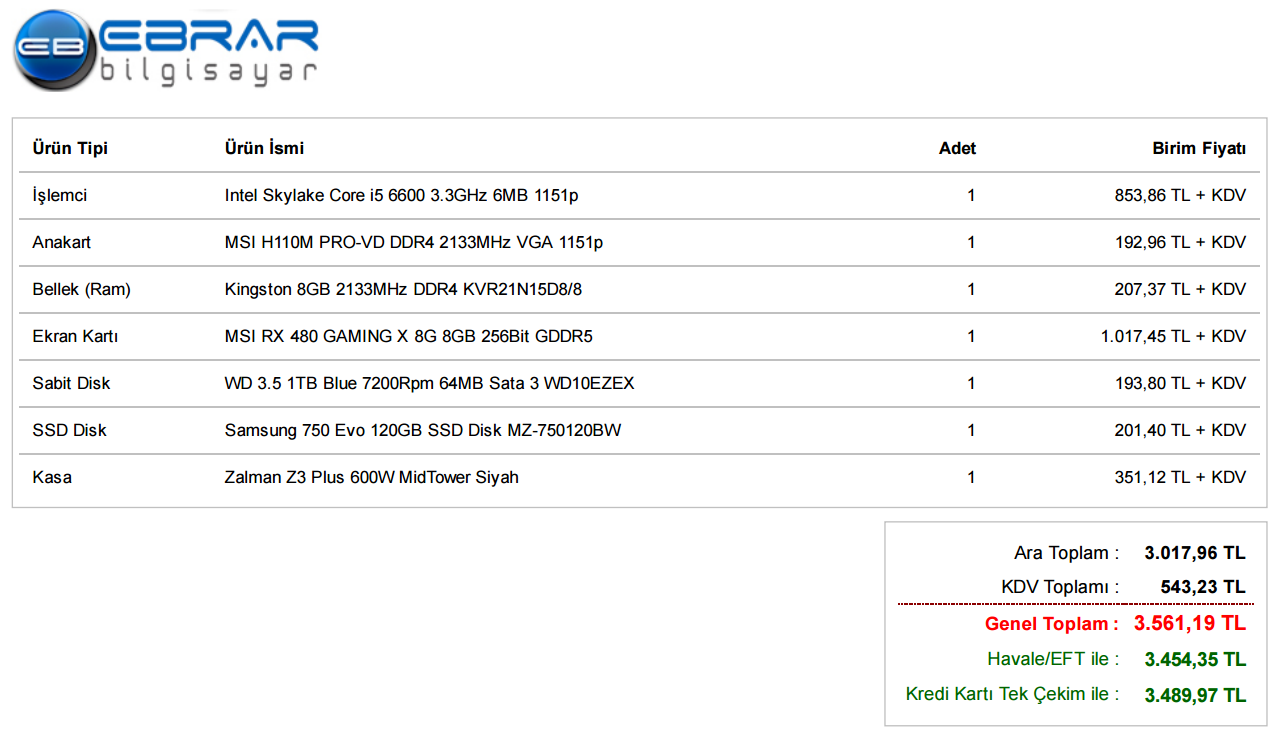
Task: Click the Bellek (Ram) product type cell
Action: click(x=82, y=289)
